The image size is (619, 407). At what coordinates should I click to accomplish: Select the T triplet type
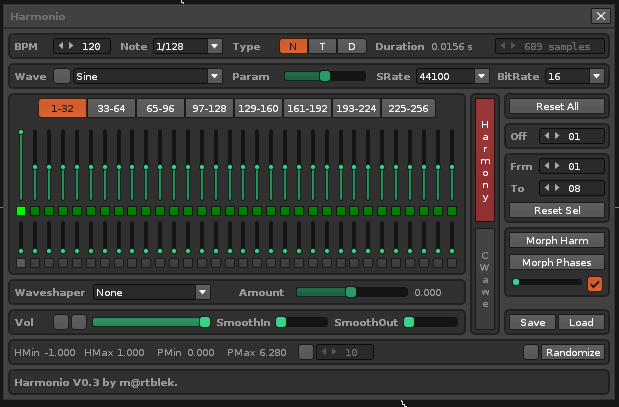(x=322, y=46)
